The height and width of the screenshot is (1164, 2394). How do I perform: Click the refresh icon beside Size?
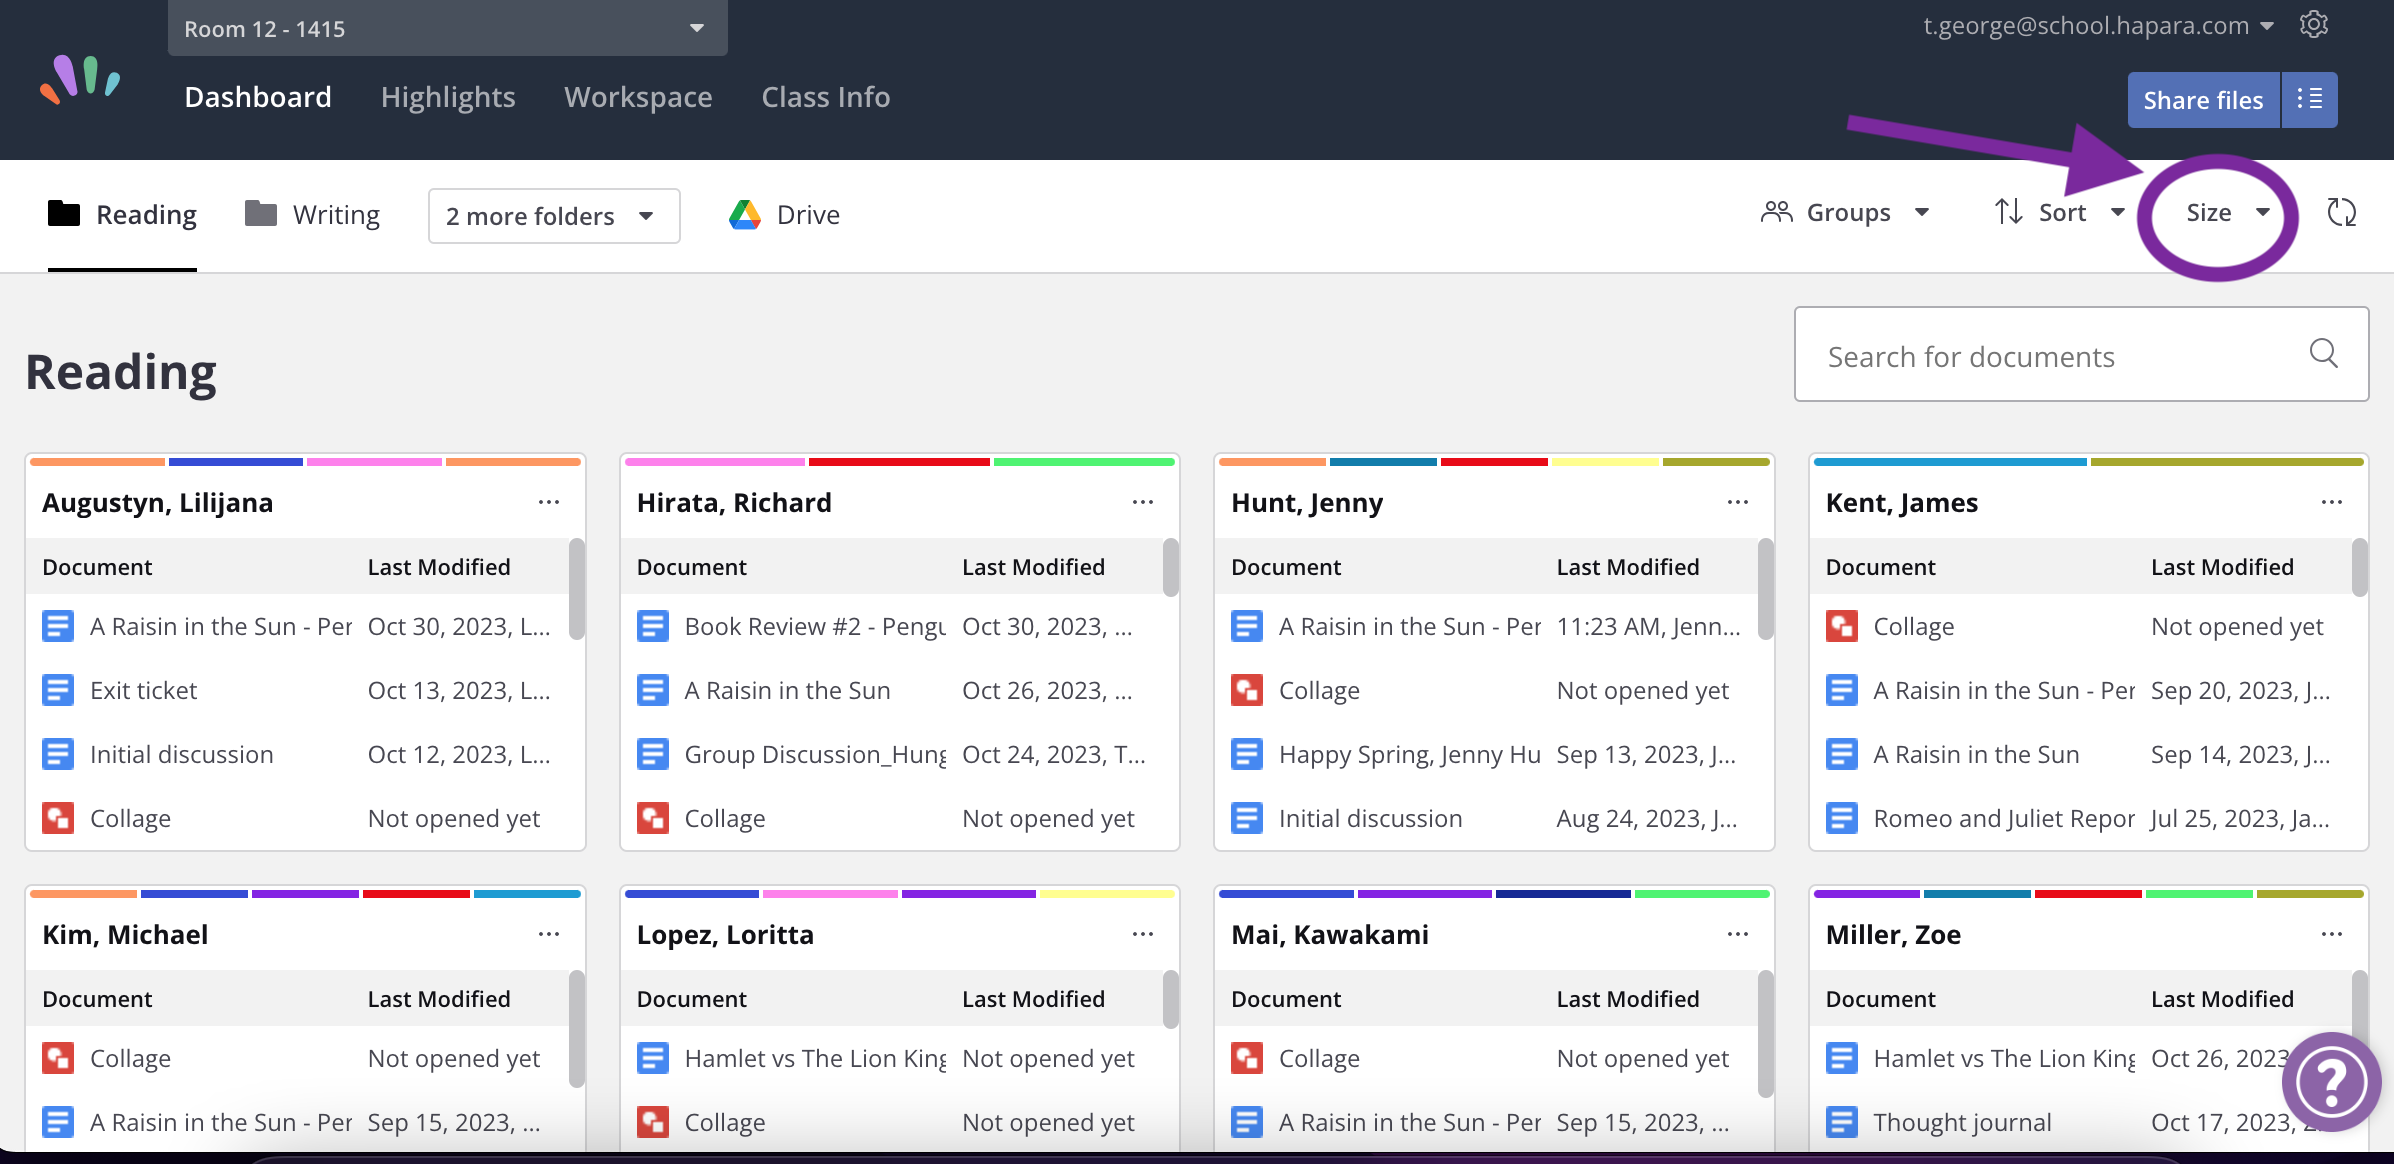2341,213
